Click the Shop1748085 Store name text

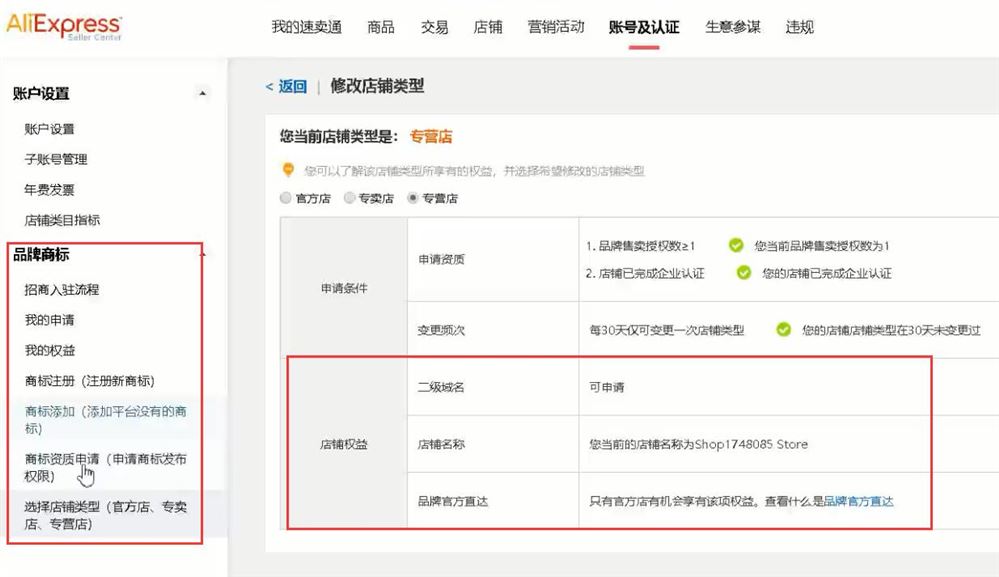tap(751, 444)
